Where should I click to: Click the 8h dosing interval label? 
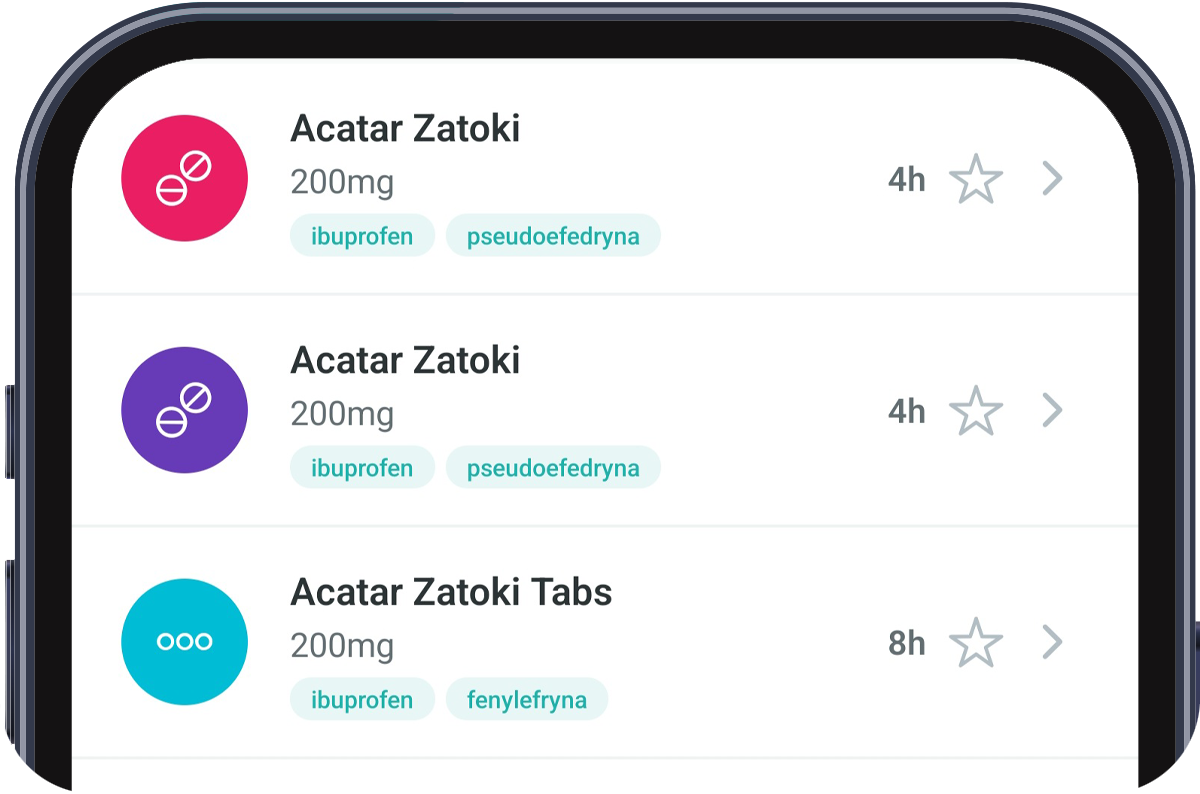pos(906,643)
